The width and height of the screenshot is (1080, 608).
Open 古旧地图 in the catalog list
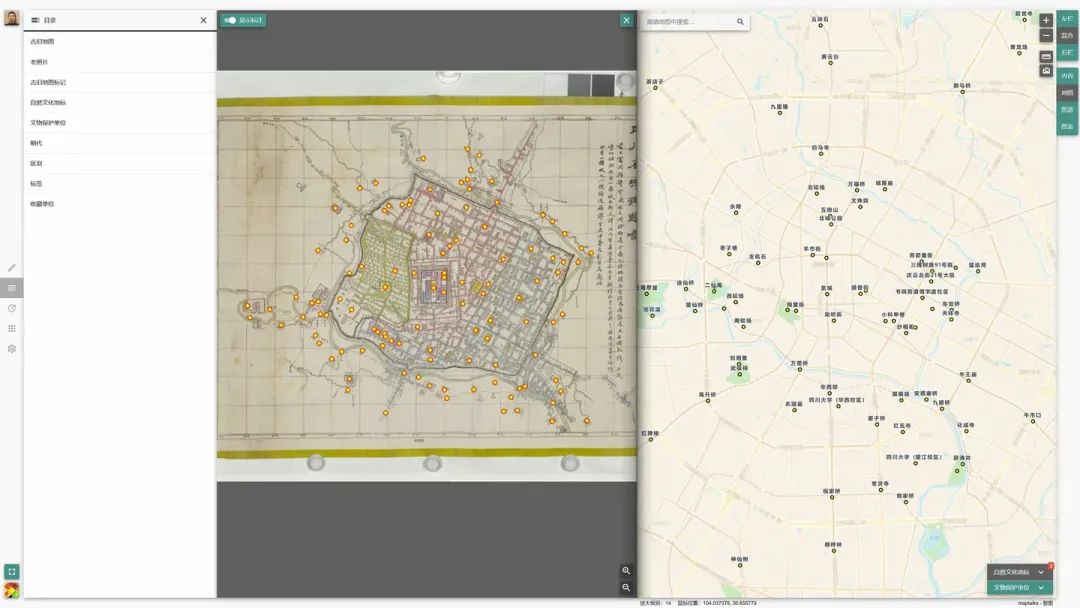click(42, 41)
